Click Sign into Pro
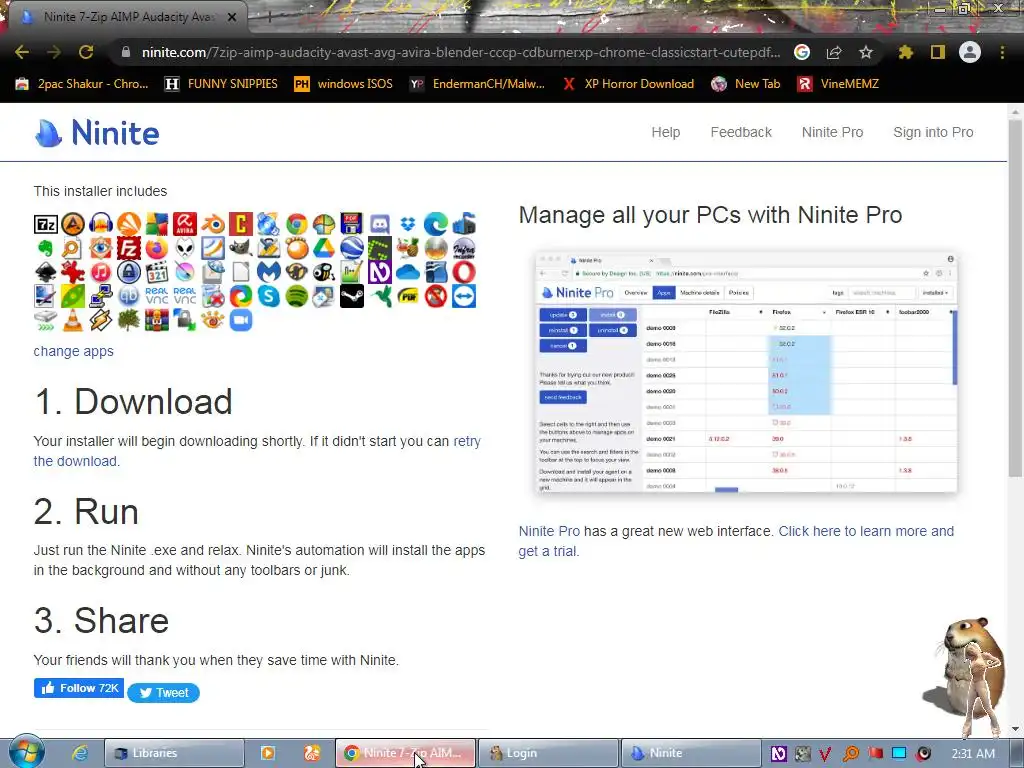 933,132
